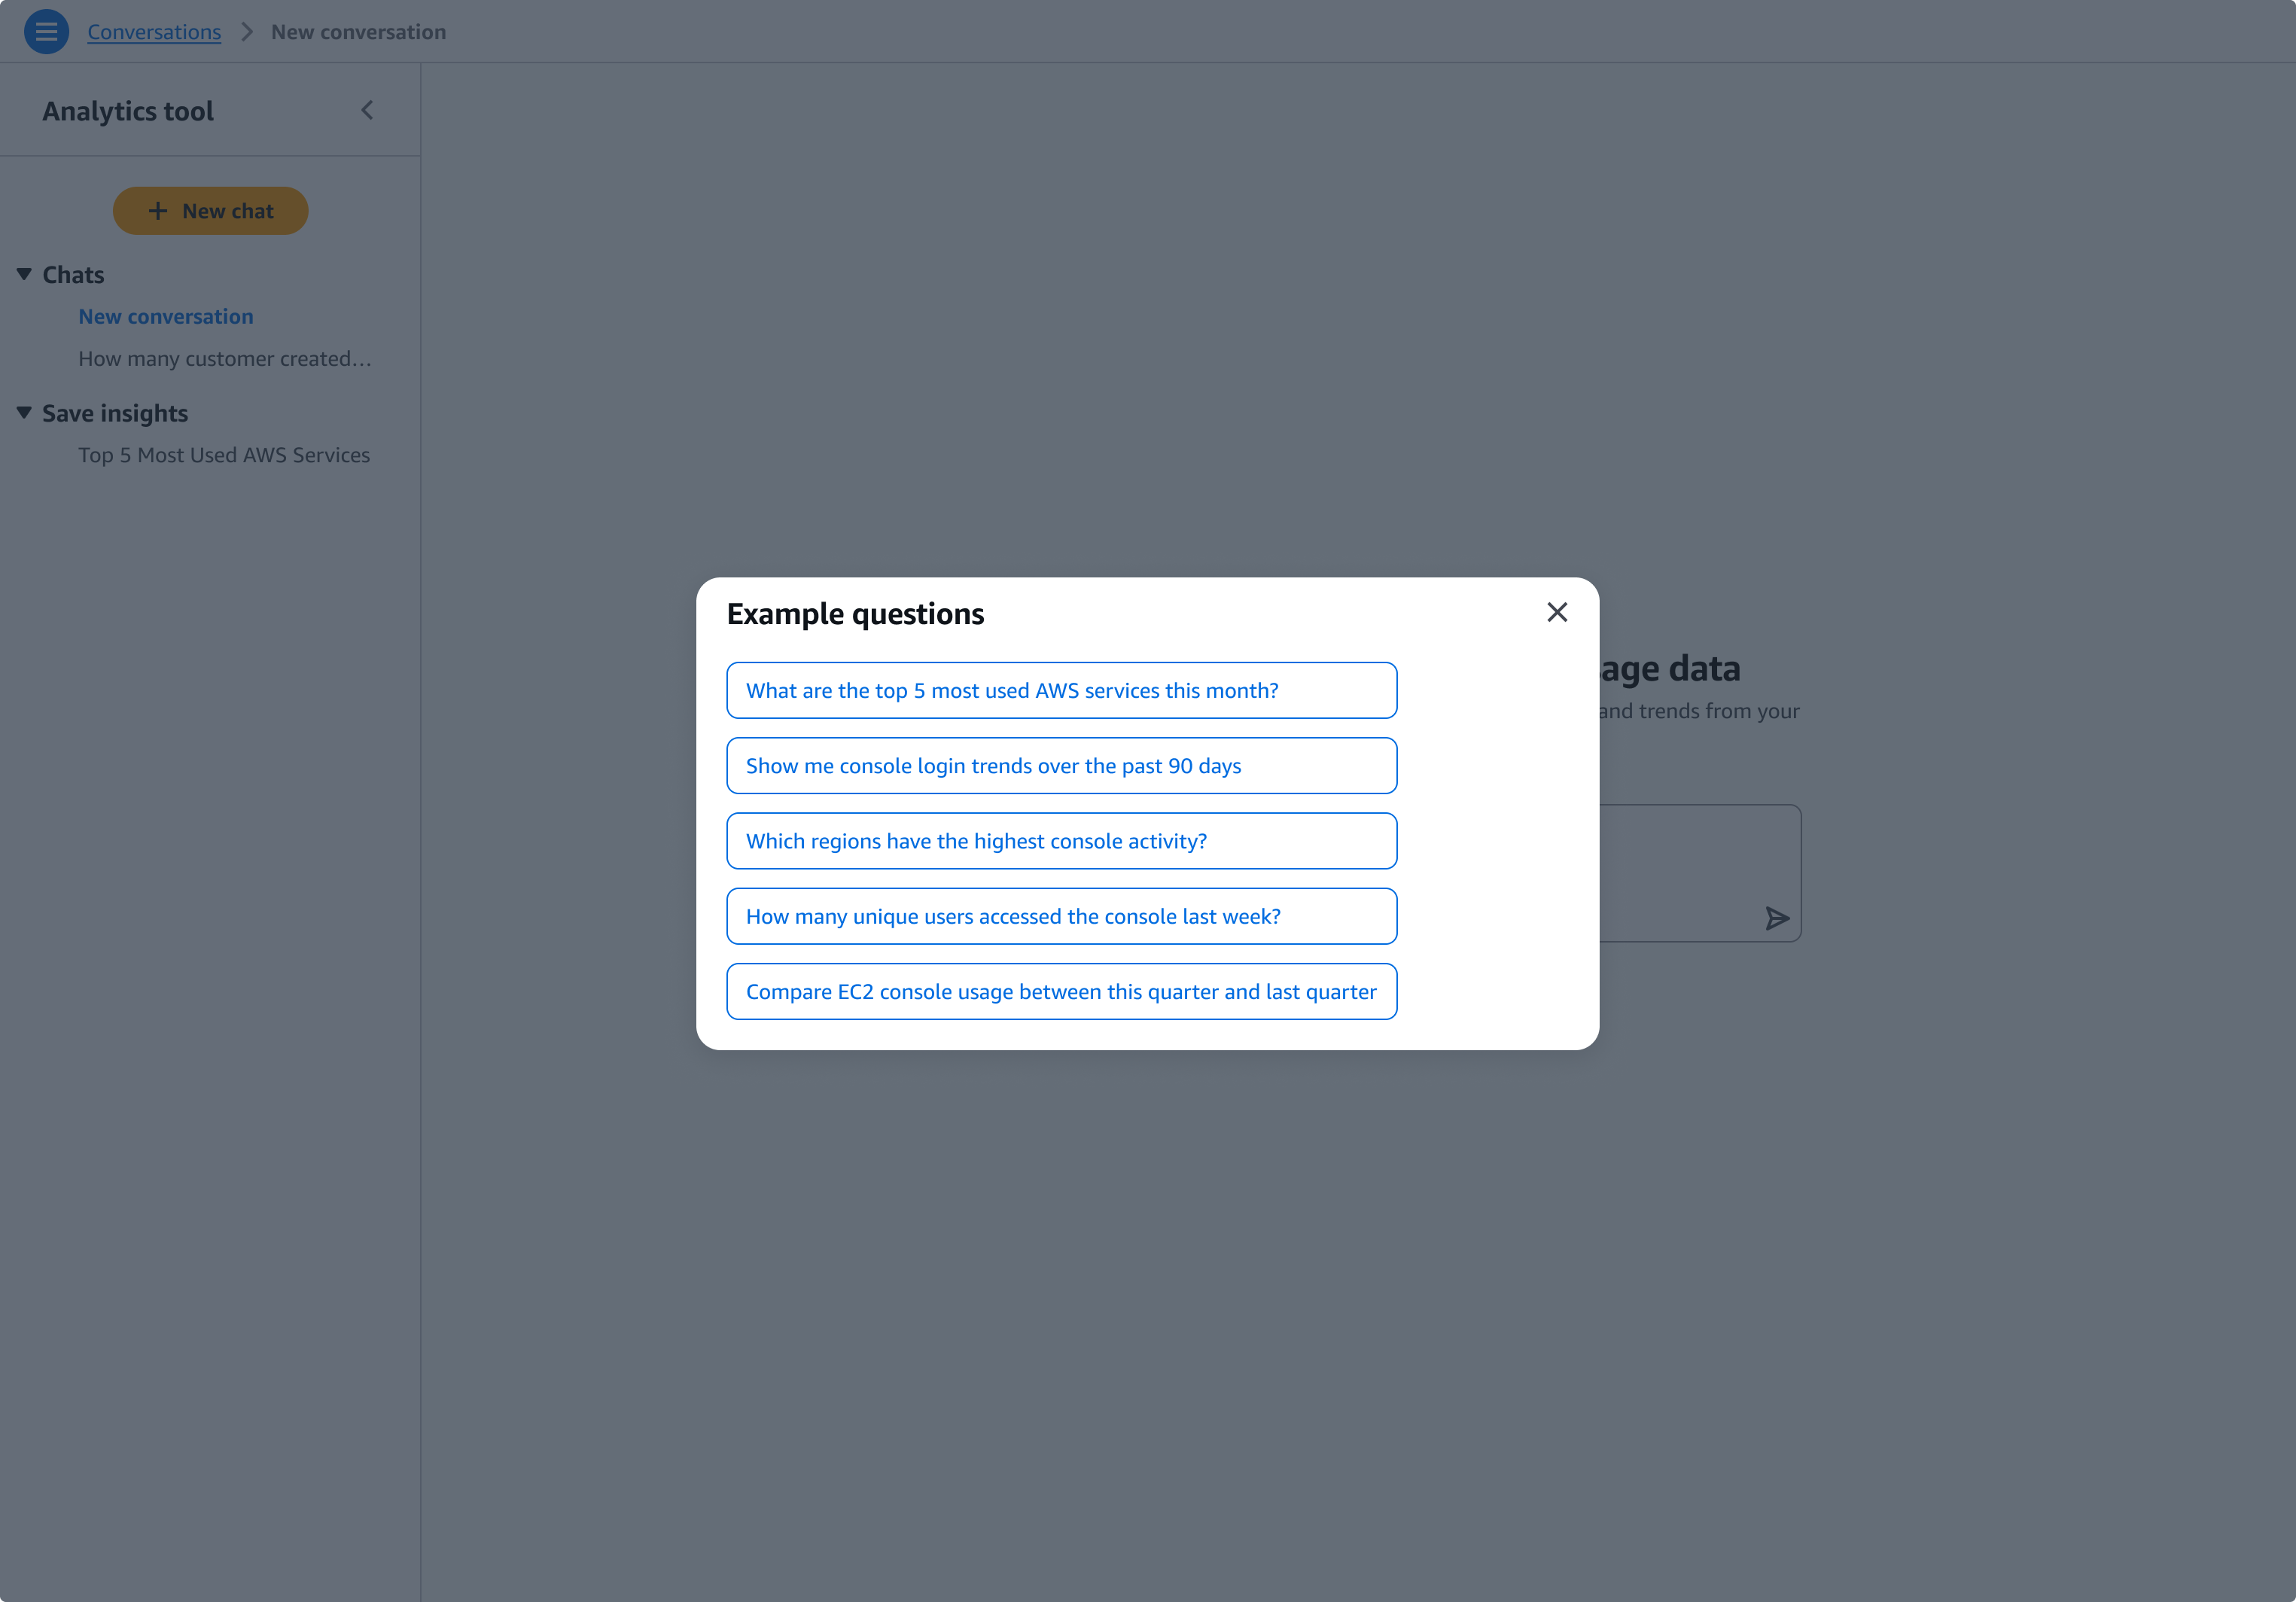Choose 'Compare EC2 console usage' question

click(1061, 992)
